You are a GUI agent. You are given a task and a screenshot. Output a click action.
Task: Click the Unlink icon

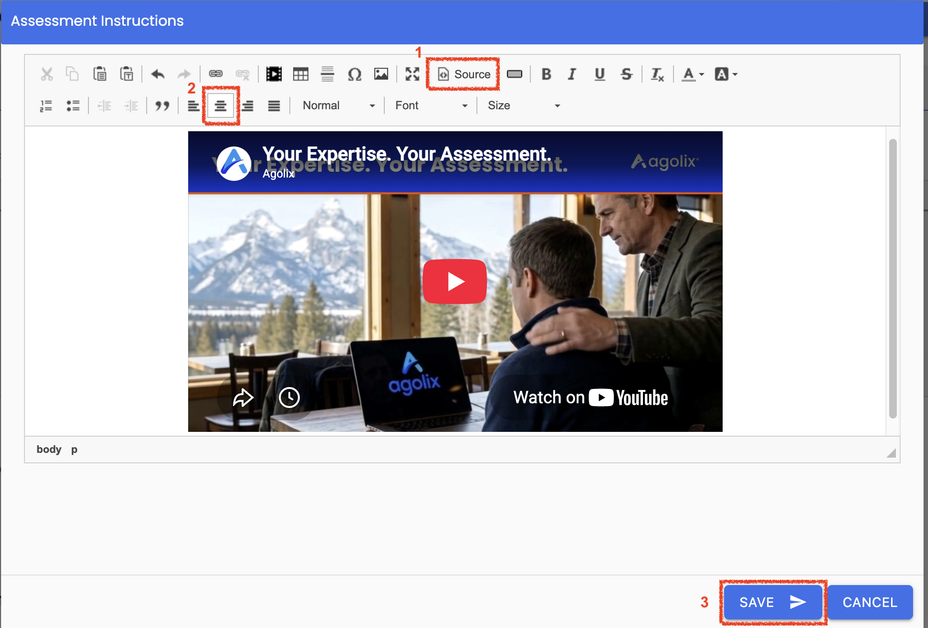pyautogui.click(x=243, y=74)
